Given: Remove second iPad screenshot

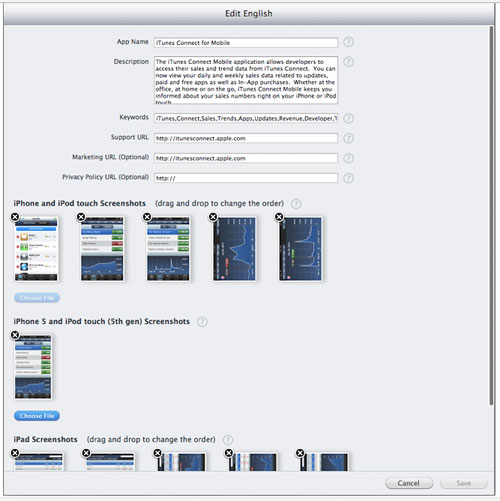Looking at the screenshot, I should pyautogui.click(x=86, y=453).
